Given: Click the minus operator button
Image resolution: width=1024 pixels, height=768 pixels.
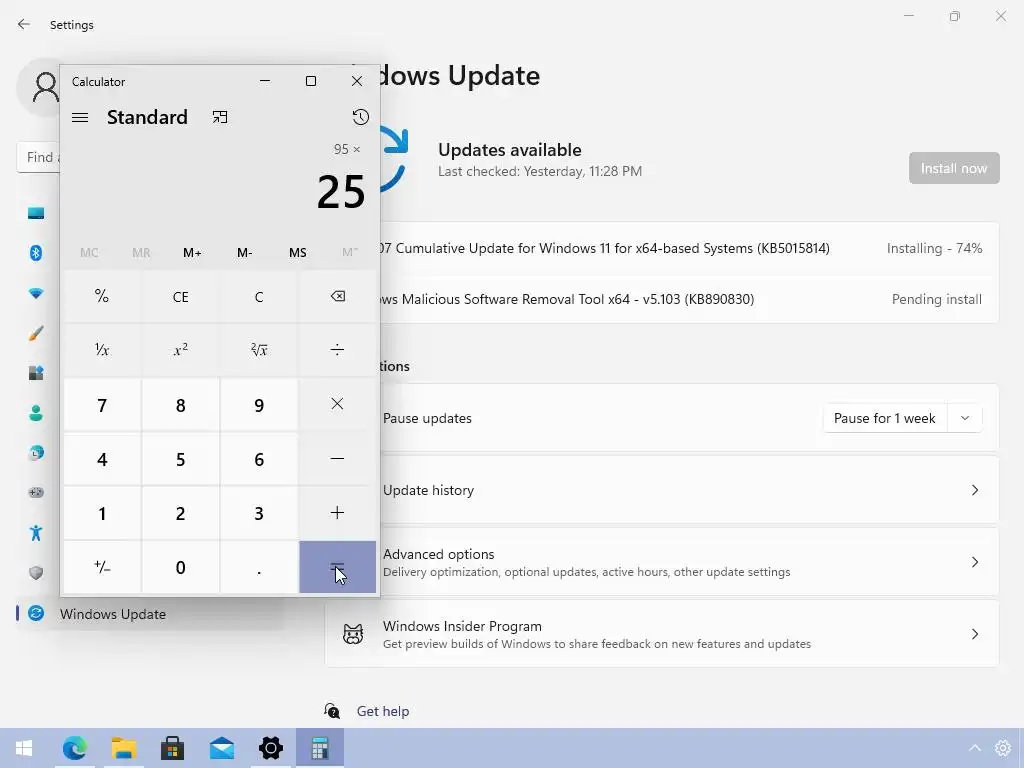Looking at the screenshot, I should tap(337, 458).
